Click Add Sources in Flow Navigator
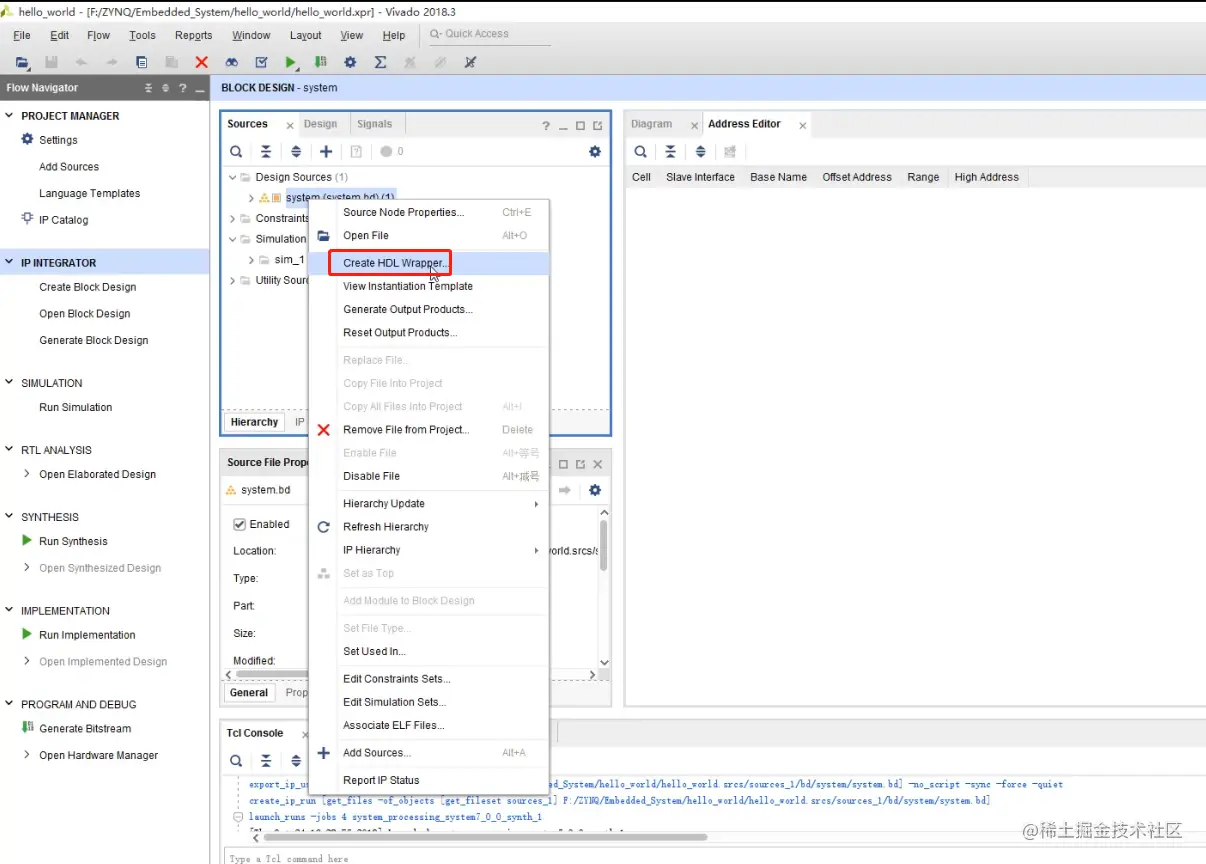 69,167
